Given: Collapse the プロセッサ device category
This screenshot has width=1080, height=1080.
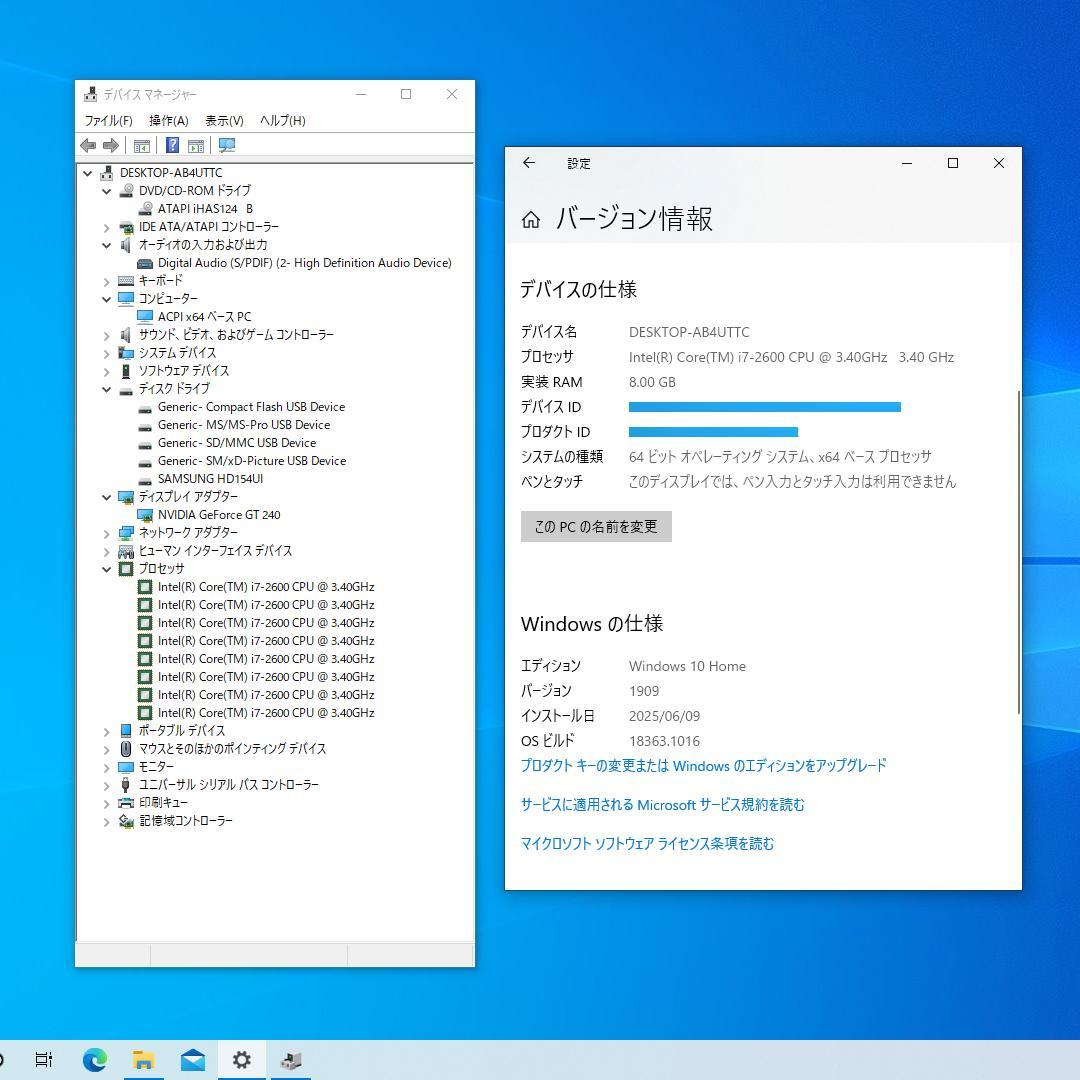Looking at the screenshot, I should click(x=107, y=569).
